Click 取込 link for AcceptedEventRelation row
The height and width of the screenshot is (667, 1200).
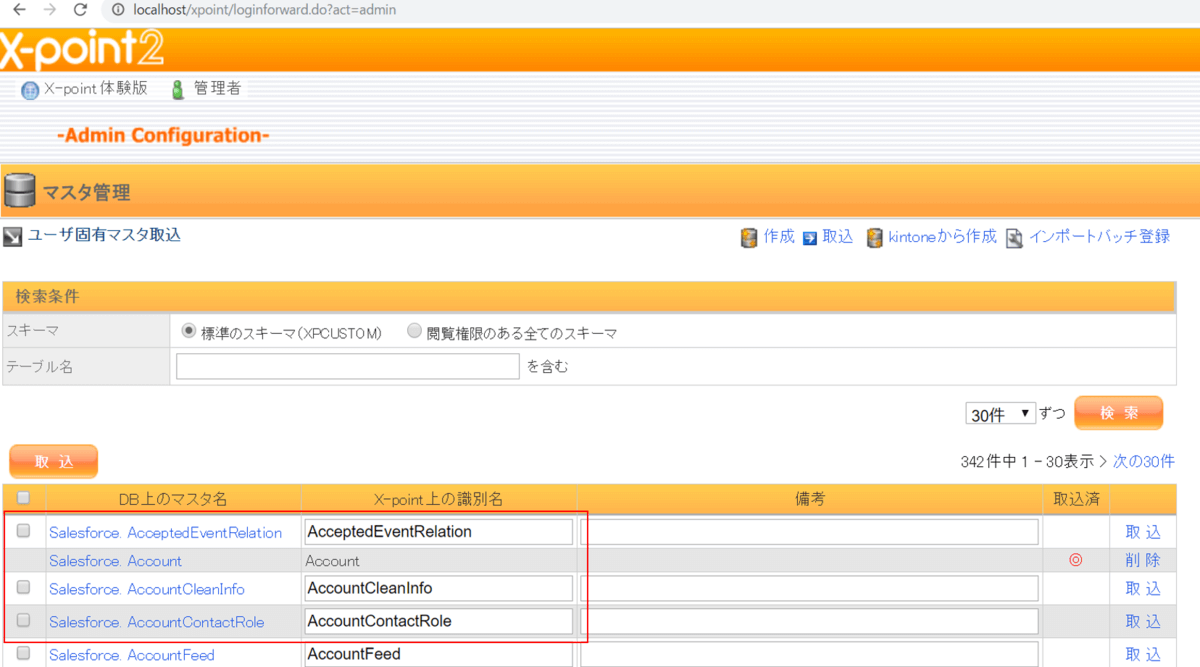[x=1143, y=532]
